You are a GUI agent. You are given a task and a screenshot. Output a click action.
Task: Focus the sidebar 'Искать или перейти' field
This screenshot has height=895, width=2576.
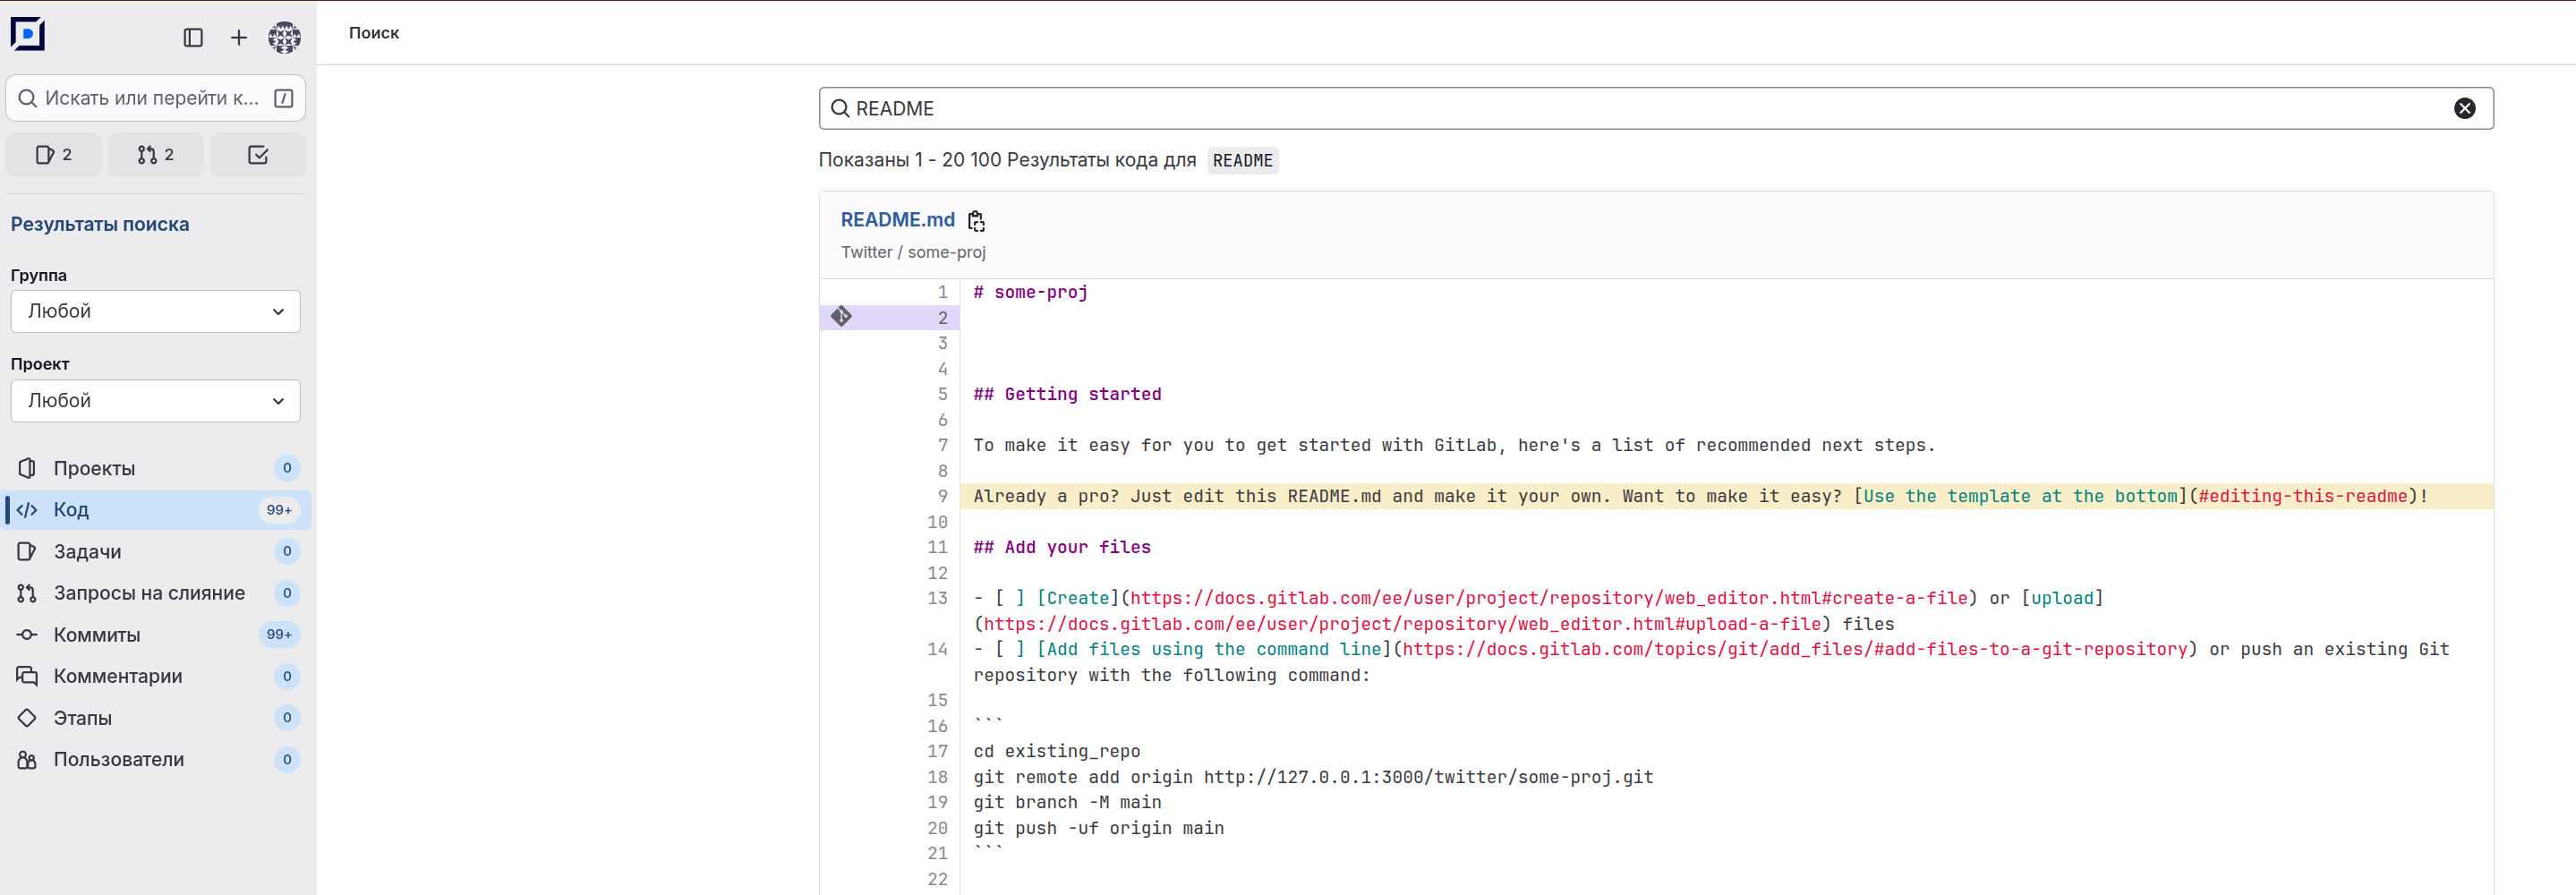[x=150, y=98]
